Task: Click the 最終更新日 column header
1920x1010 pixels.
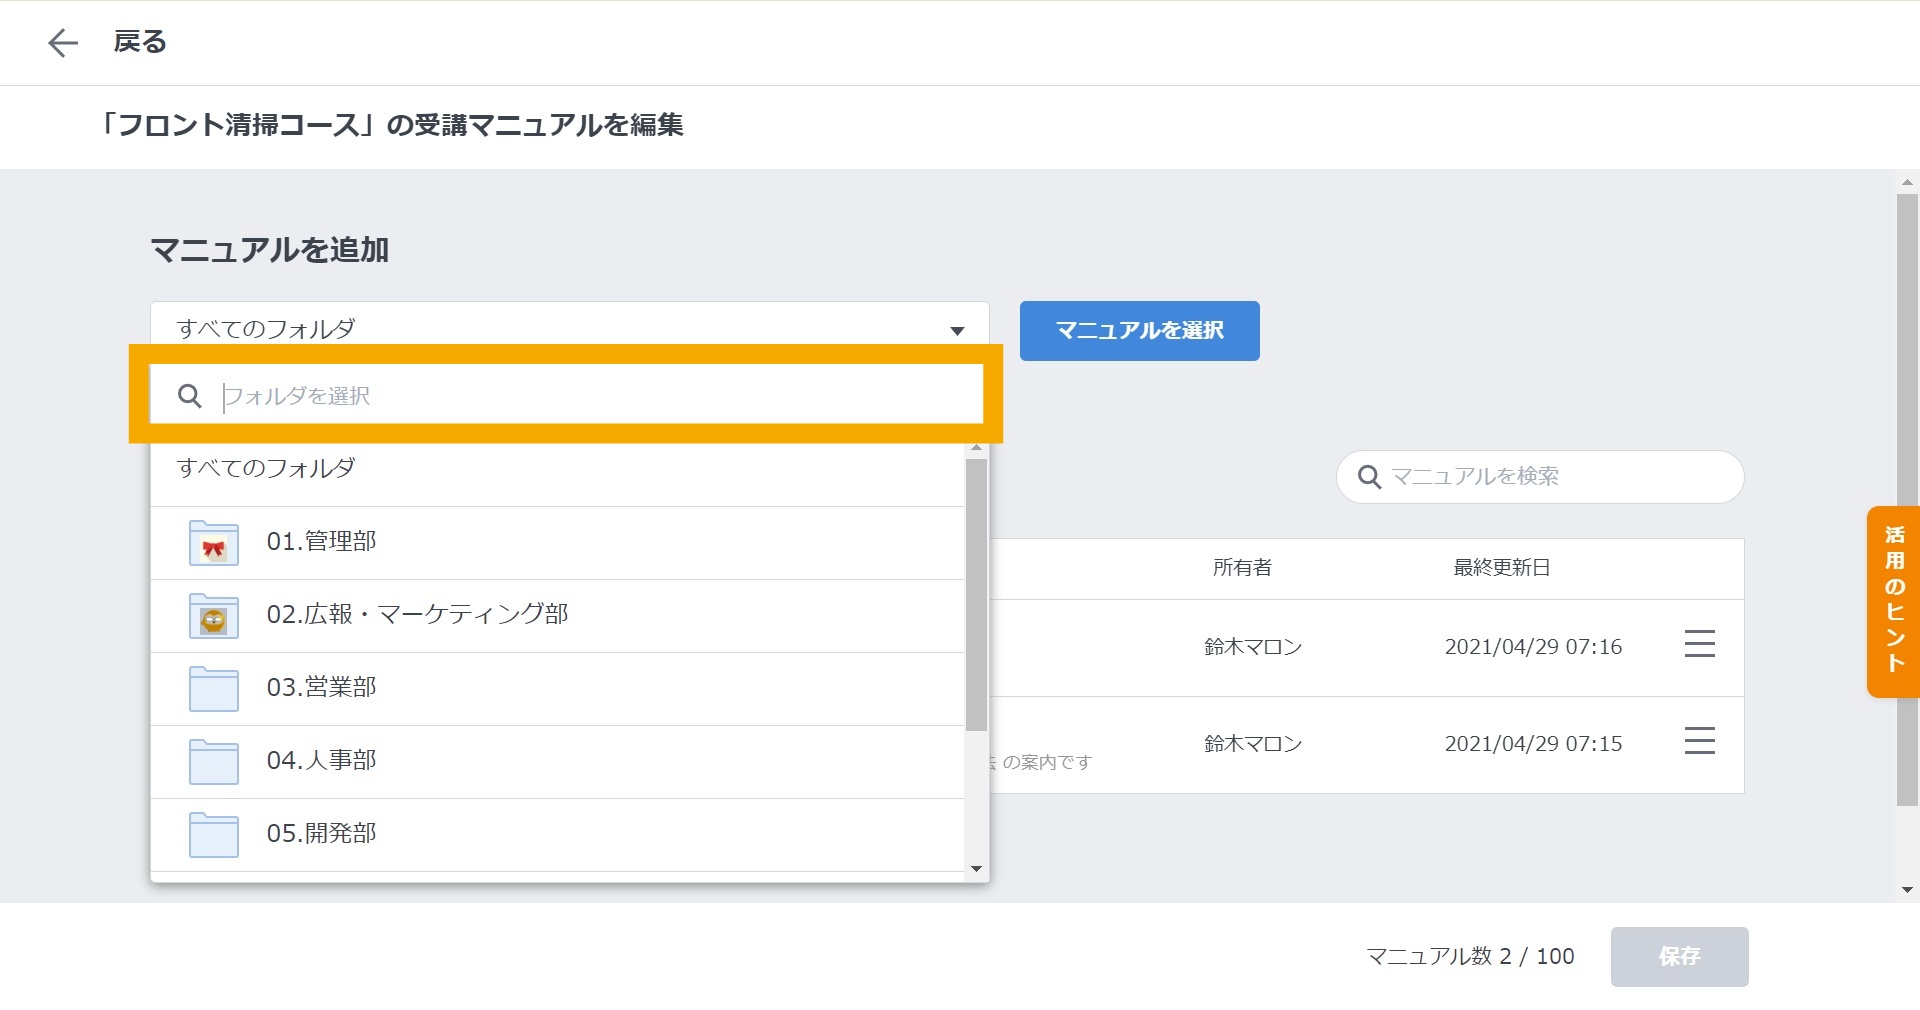Action: 1501,568
